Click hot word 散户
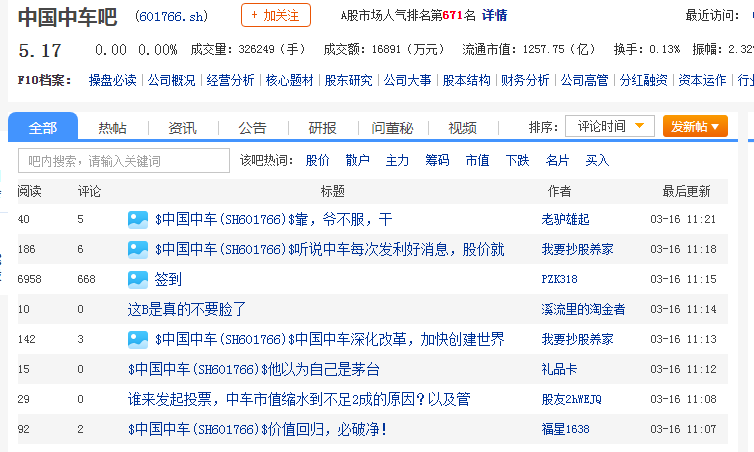The width and height of the screenshot is (754, 452). click(357, 160)
